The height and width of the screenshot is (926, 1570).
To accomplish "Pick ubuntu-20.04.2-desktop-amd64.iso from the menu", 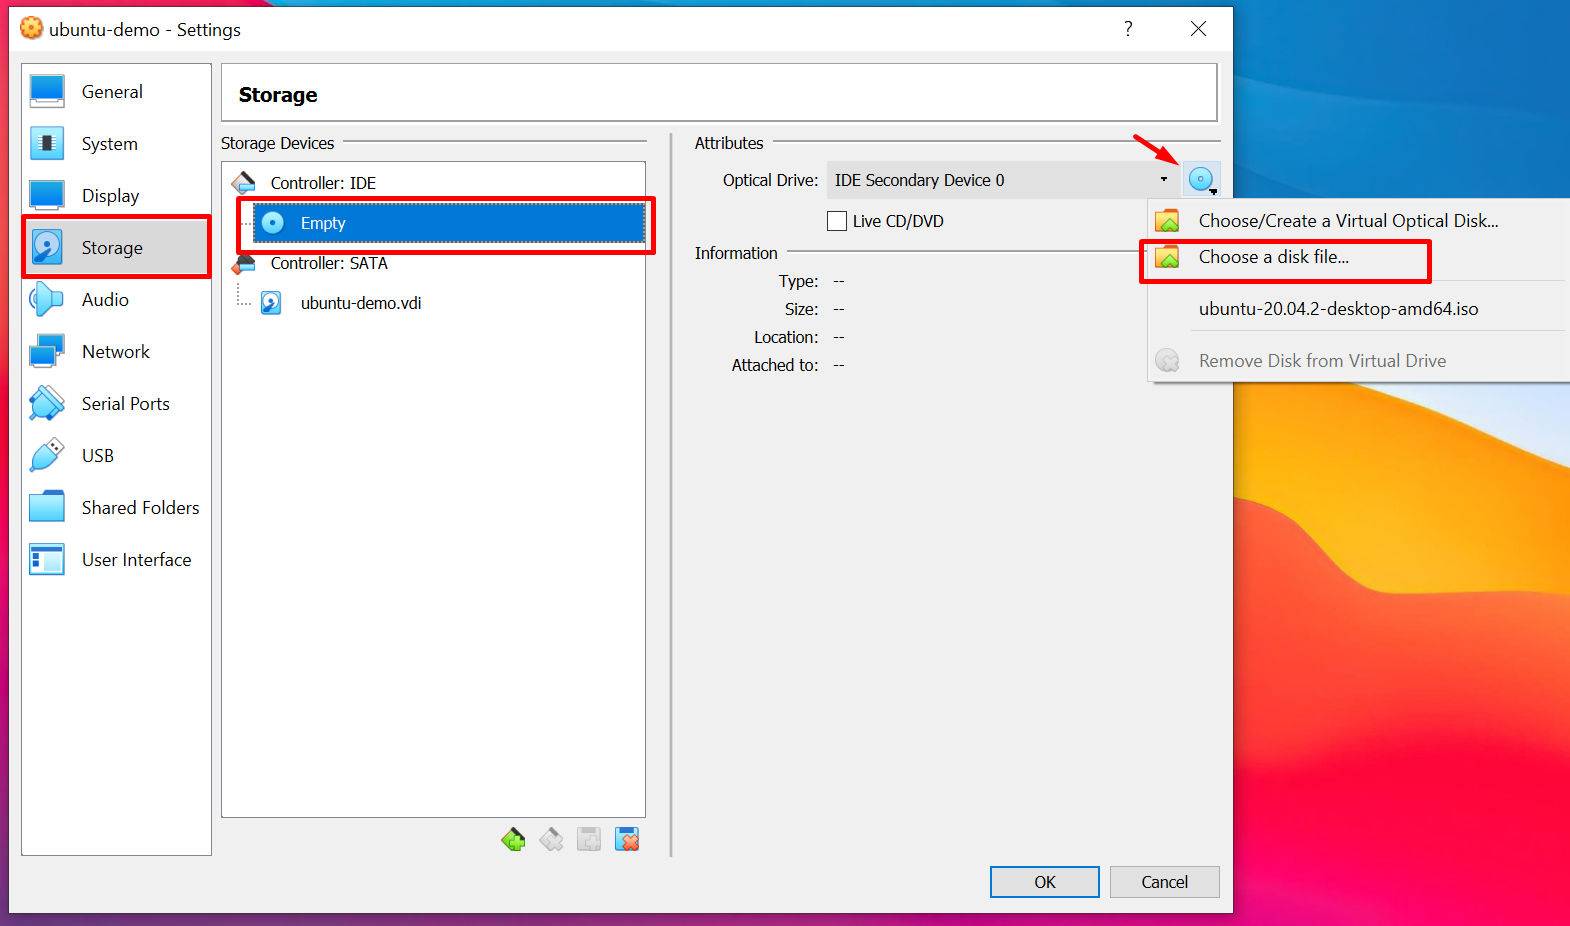I will point(1360,309).
